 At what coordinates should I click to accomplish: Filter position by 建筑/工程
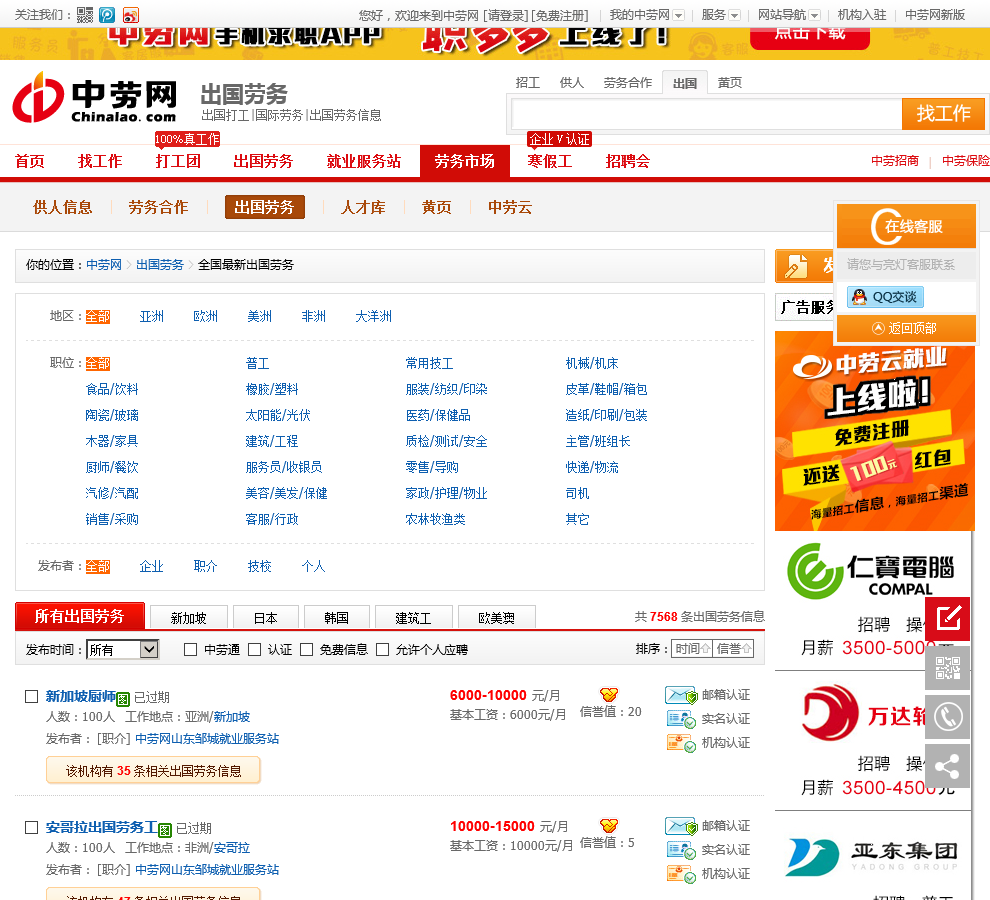271,441
